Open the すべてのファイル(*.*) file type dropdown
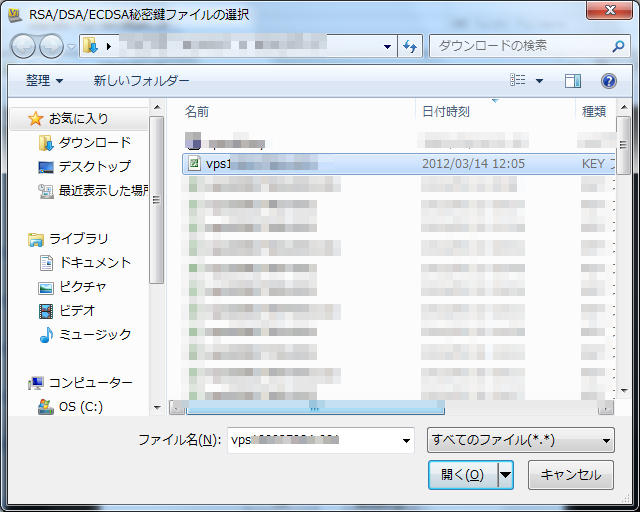This screenshot has width=640, height=512. (520, 440)
